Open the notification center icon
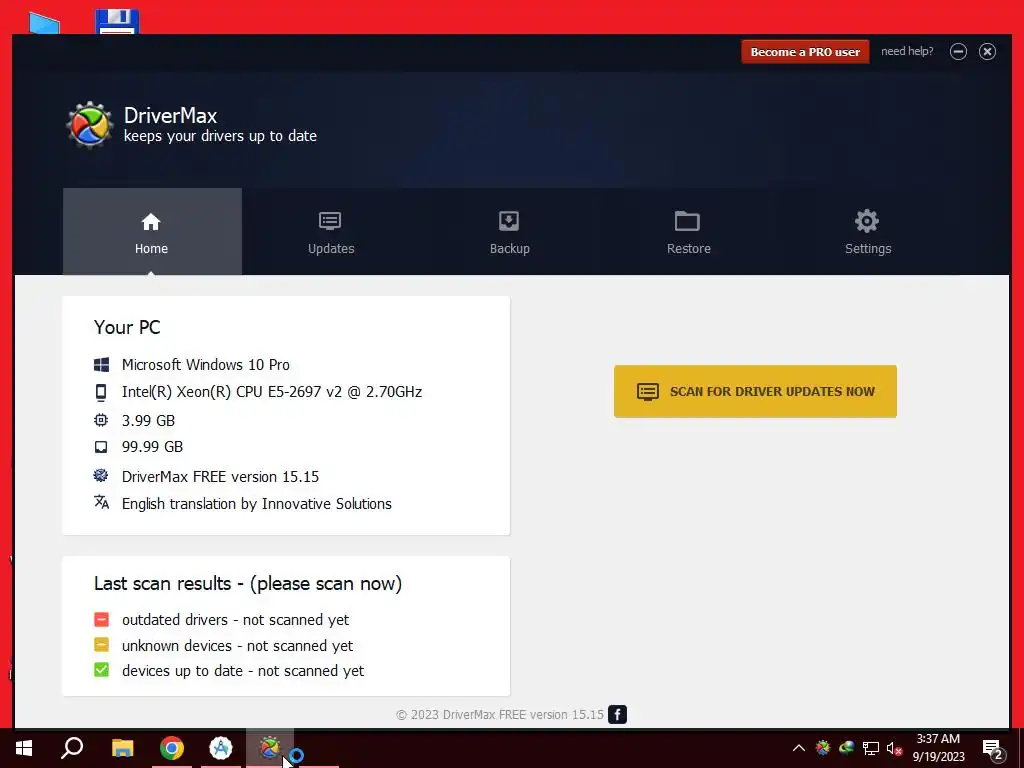The image size is (1024, 768). (993, 748)
